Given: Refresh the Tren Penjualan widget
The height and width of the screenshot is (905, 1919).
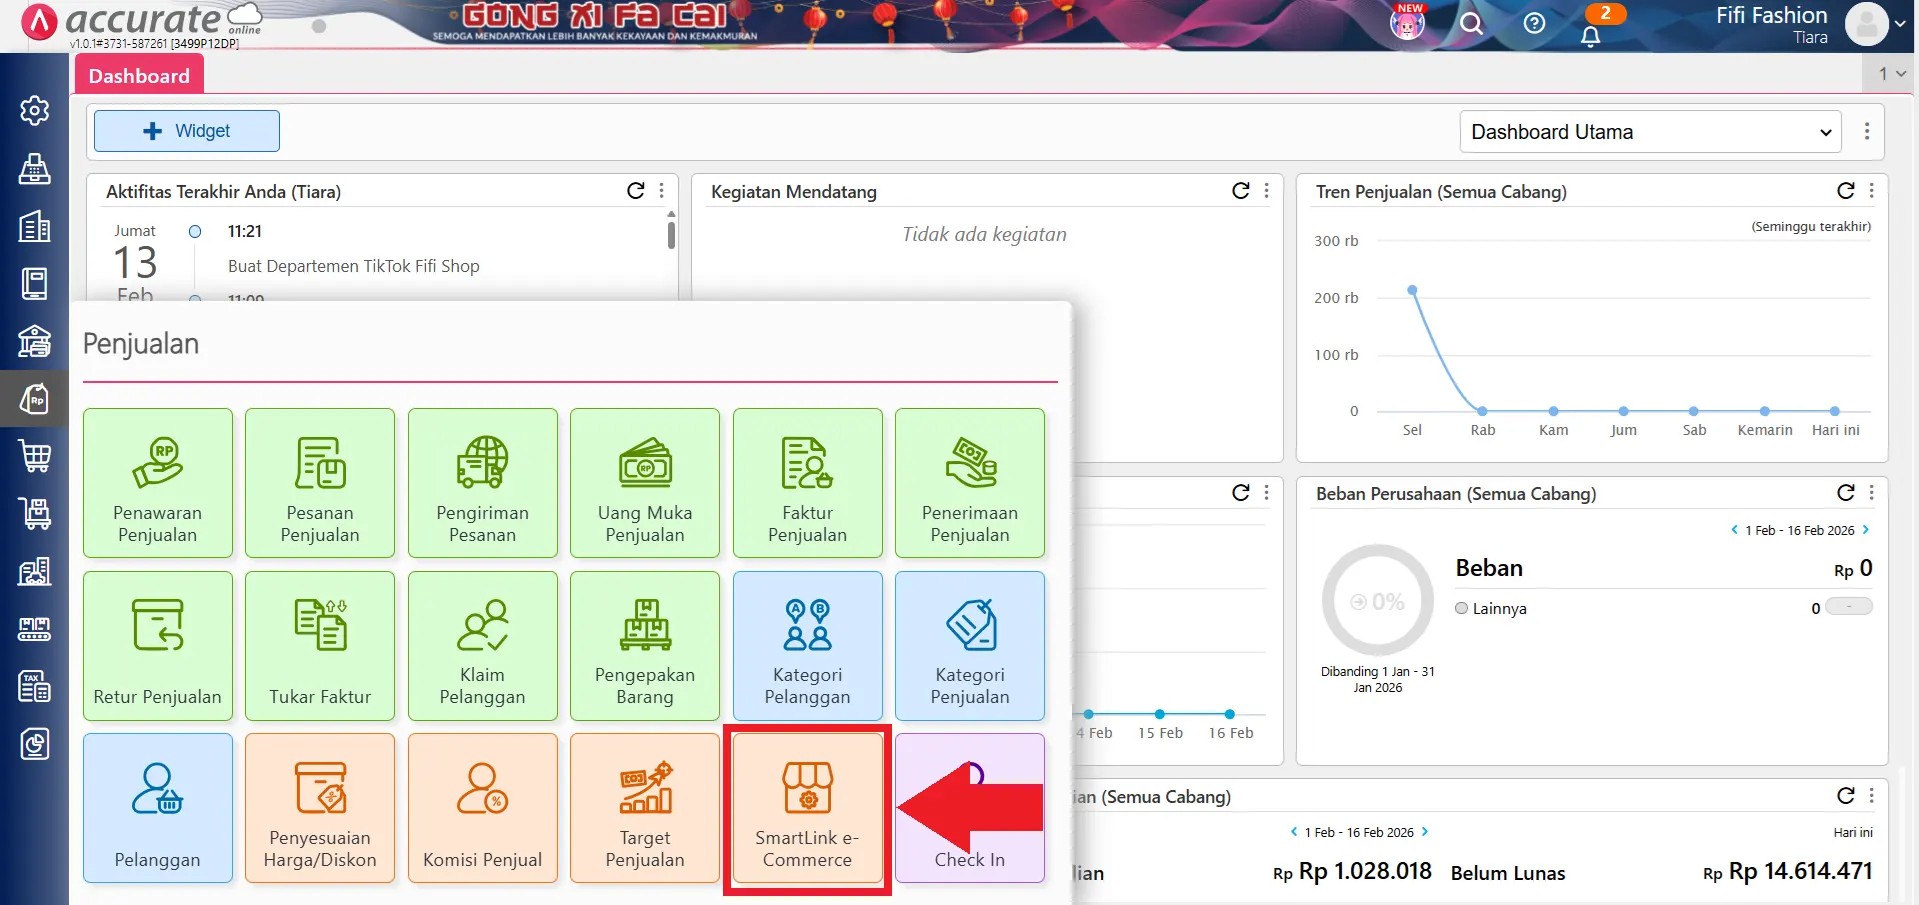Looking at the screenshot, I should [1845, 191].
